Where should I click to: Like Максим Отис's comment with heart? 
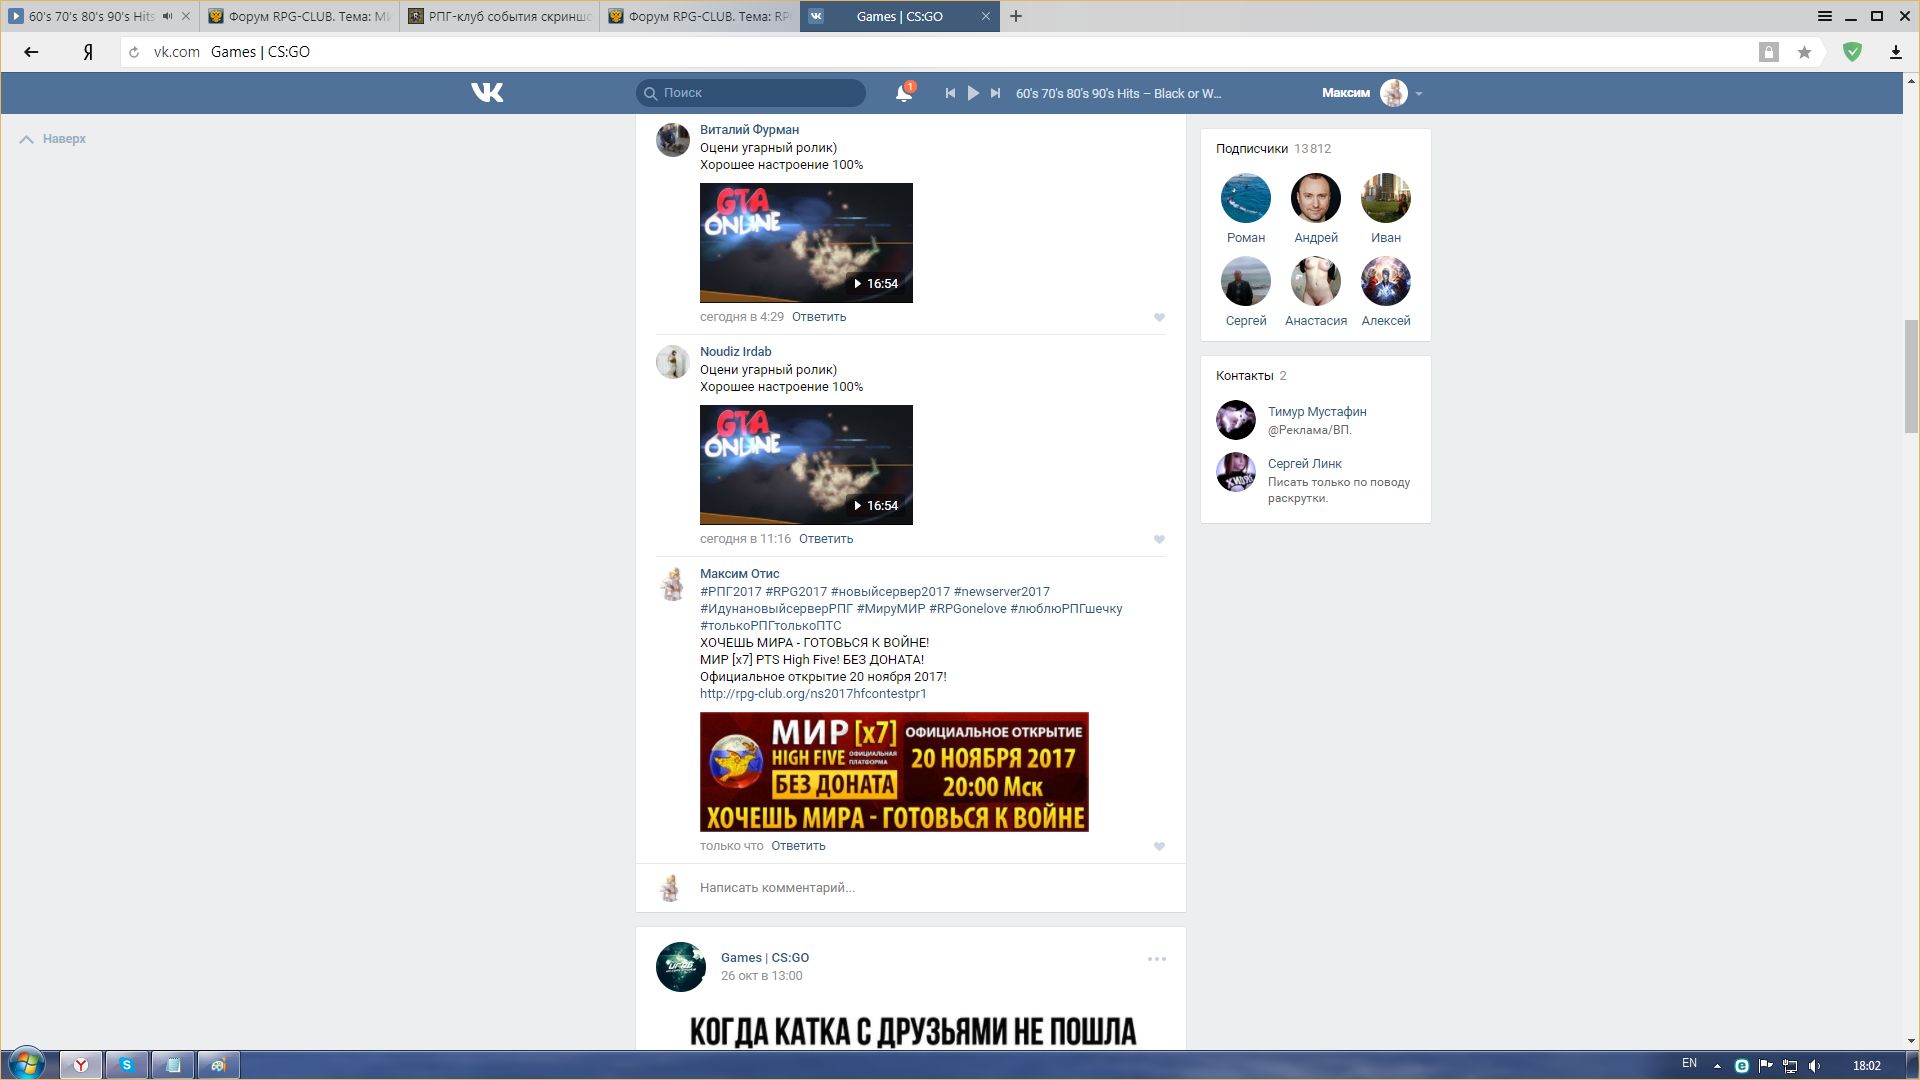click(1159, 846)
